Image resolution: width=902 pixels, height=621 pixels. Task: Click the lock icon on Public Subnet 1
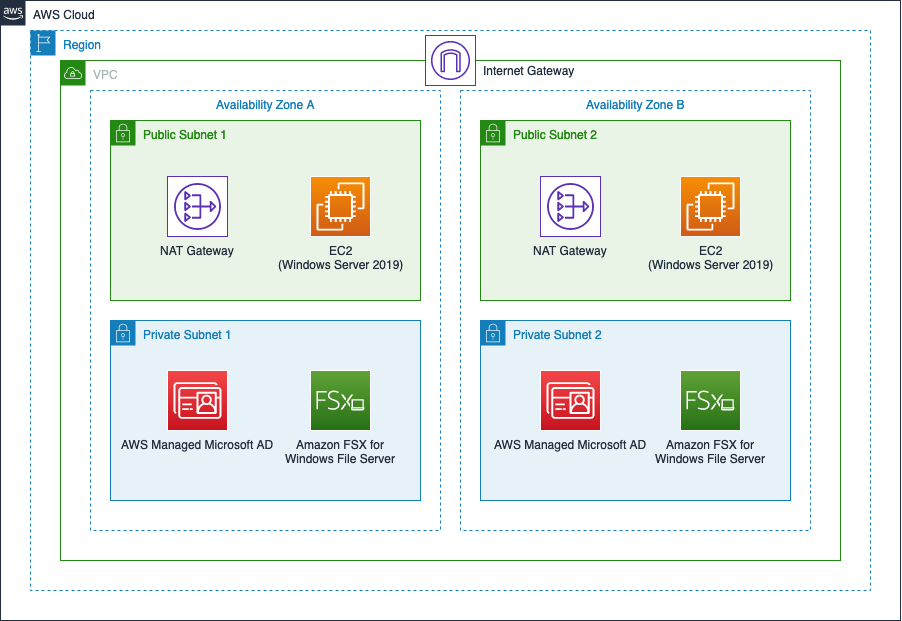[x=122, y=132]
